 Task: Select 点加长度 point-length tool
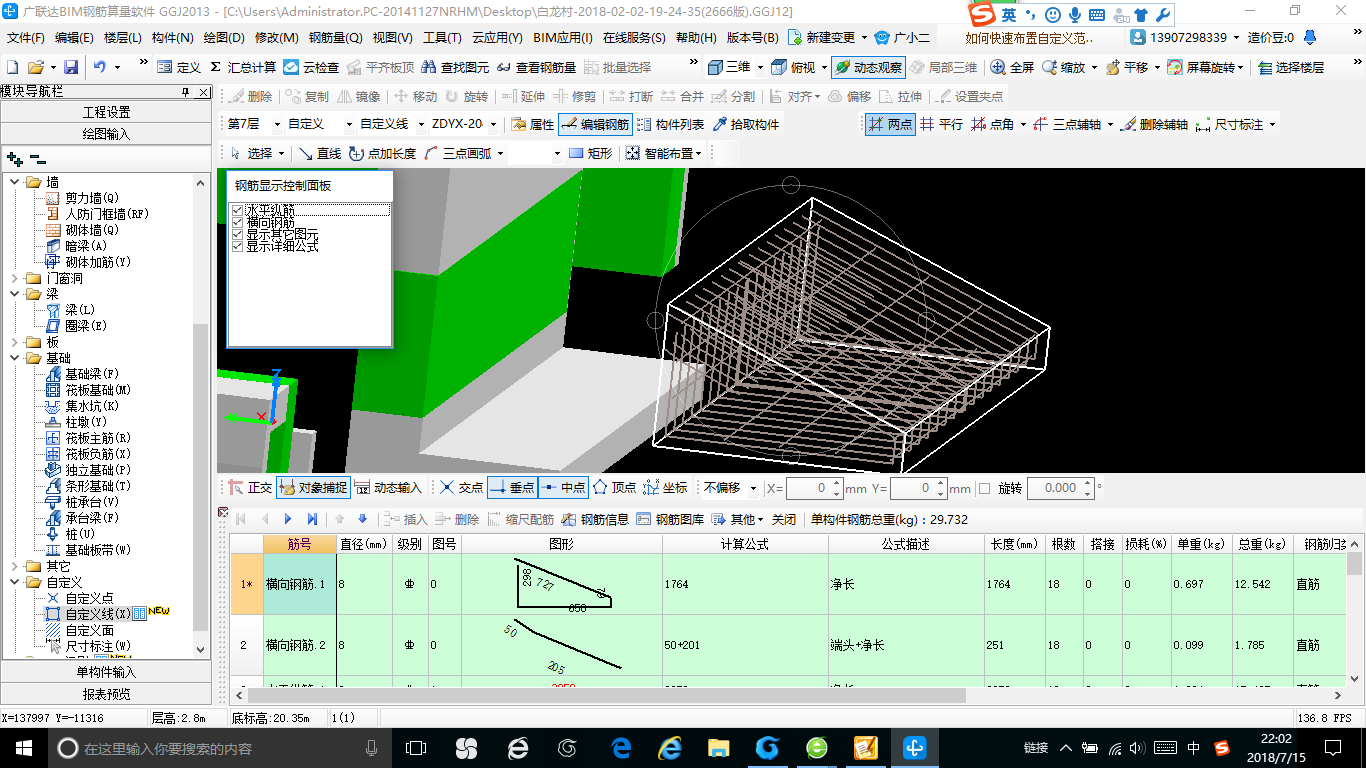tap(382, 153)
